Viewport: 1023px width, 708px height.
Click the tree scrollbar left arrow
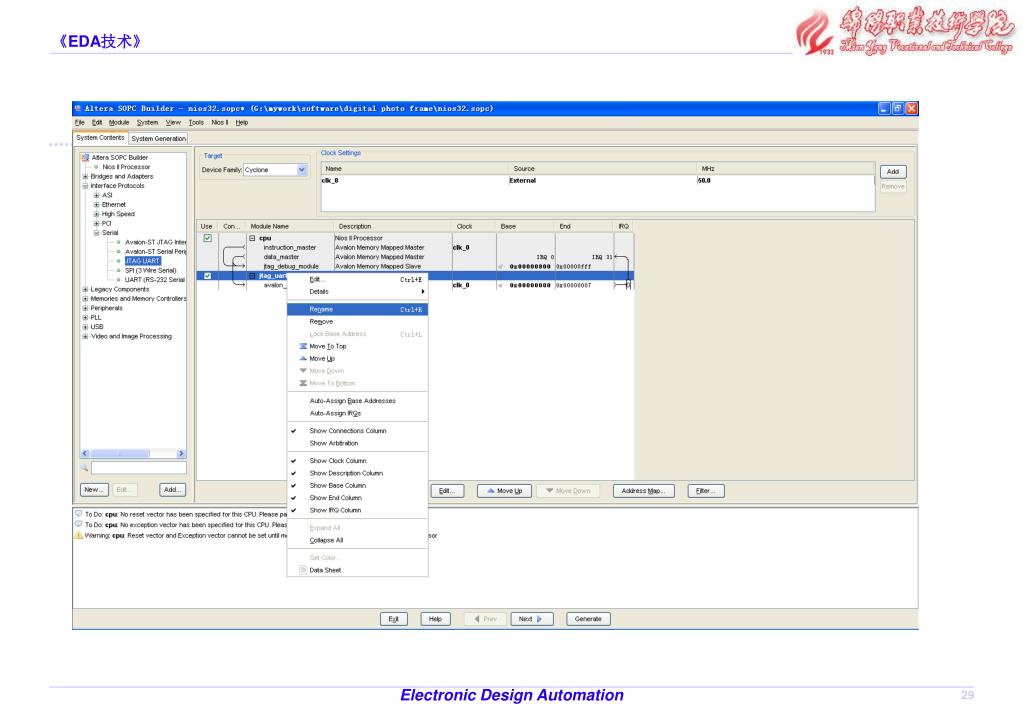click(85, 454)
